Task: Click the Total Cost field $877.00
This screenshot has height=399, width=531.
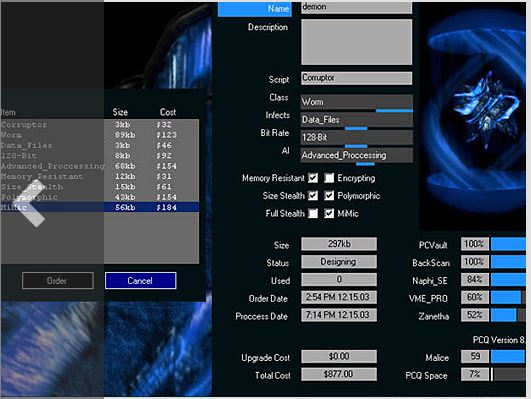Action: click(x=339, y=374)
